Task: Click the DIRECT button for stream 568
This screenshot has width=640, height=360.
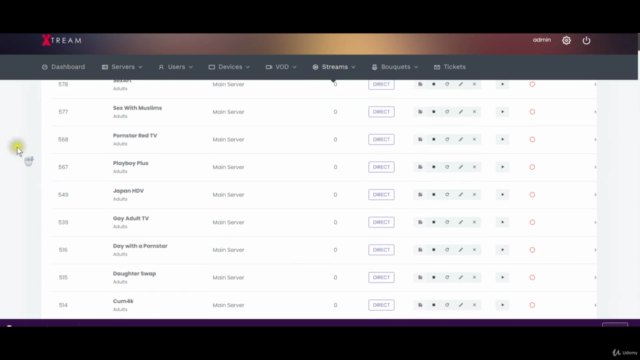Action: click(x=381, y=140)
